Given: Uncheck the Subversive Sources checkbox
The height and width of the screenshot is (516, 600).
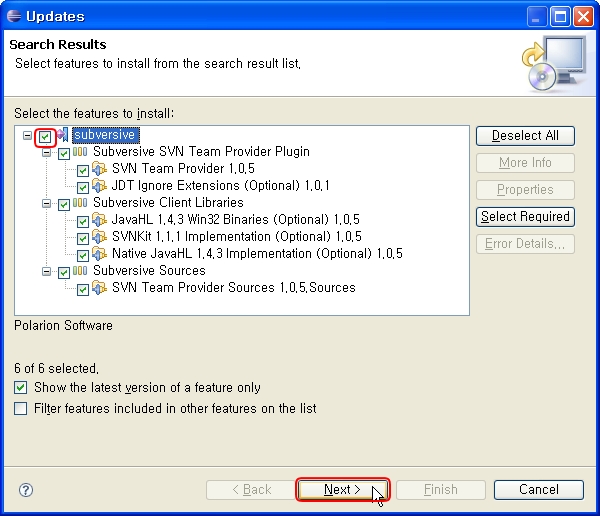Looking at the screenshot, I should click(64, 273).
